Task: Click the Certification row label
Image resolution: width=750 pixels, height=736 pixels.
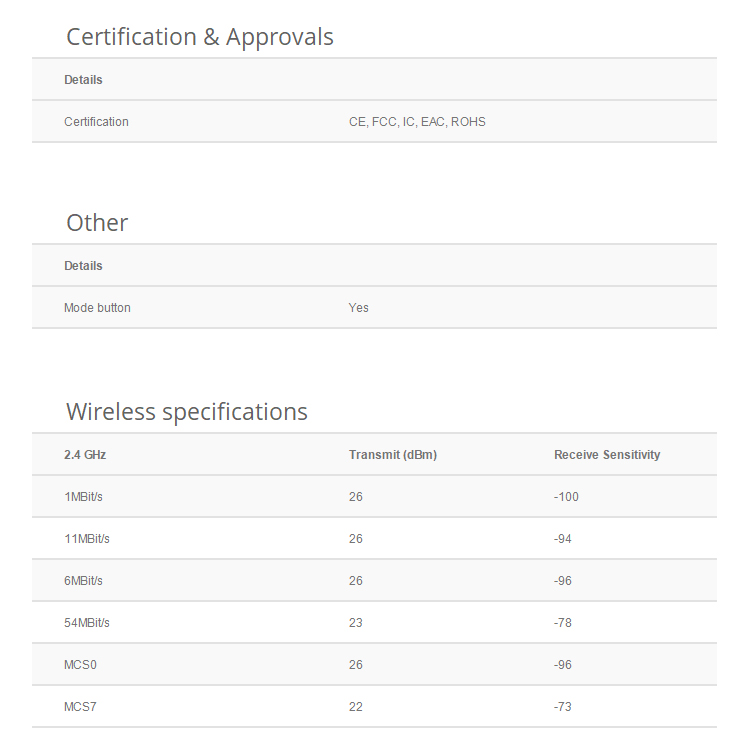Action: pyautogui.click(x=96, y=122)
